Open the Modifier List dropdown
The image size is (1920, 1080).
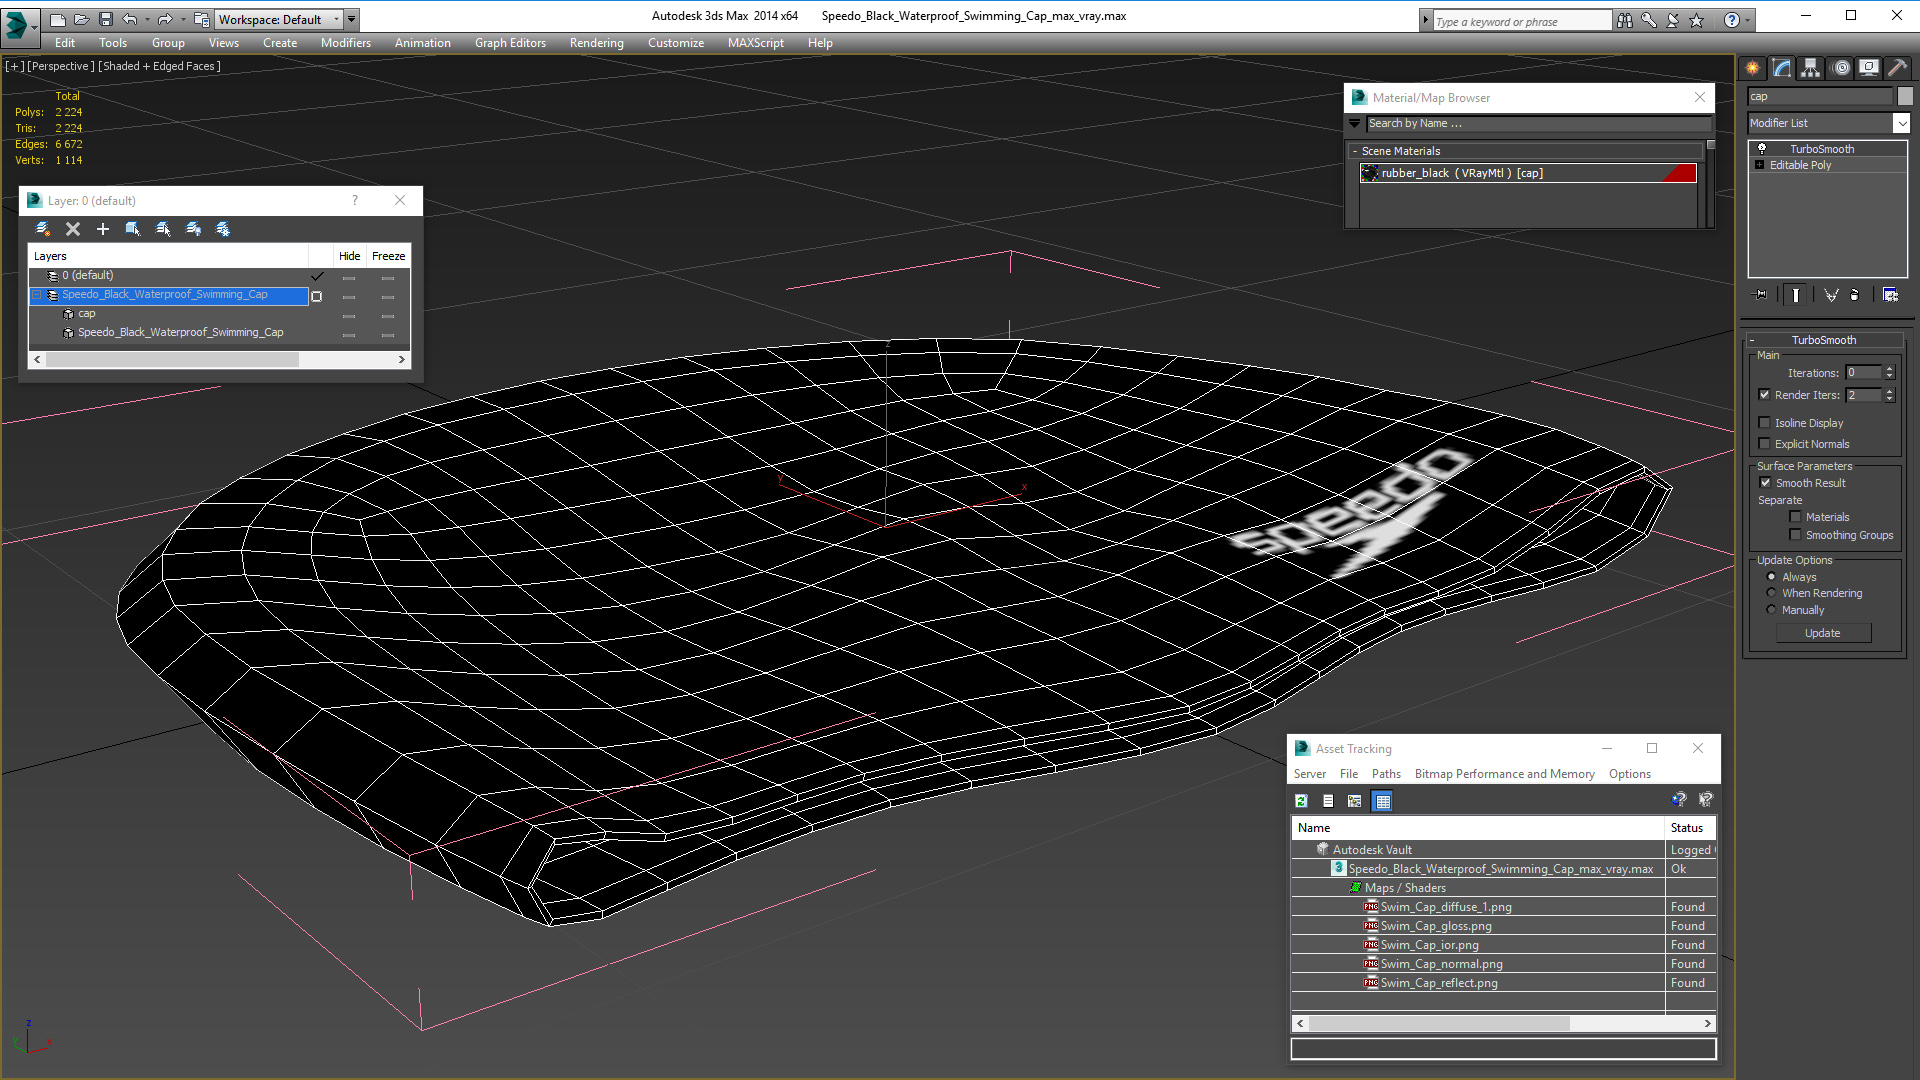(x=1901, y=123)
